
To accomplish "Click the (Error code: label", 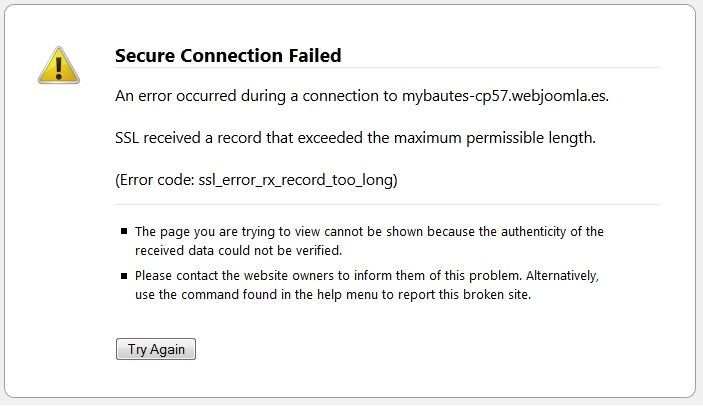I will (155, 180).
